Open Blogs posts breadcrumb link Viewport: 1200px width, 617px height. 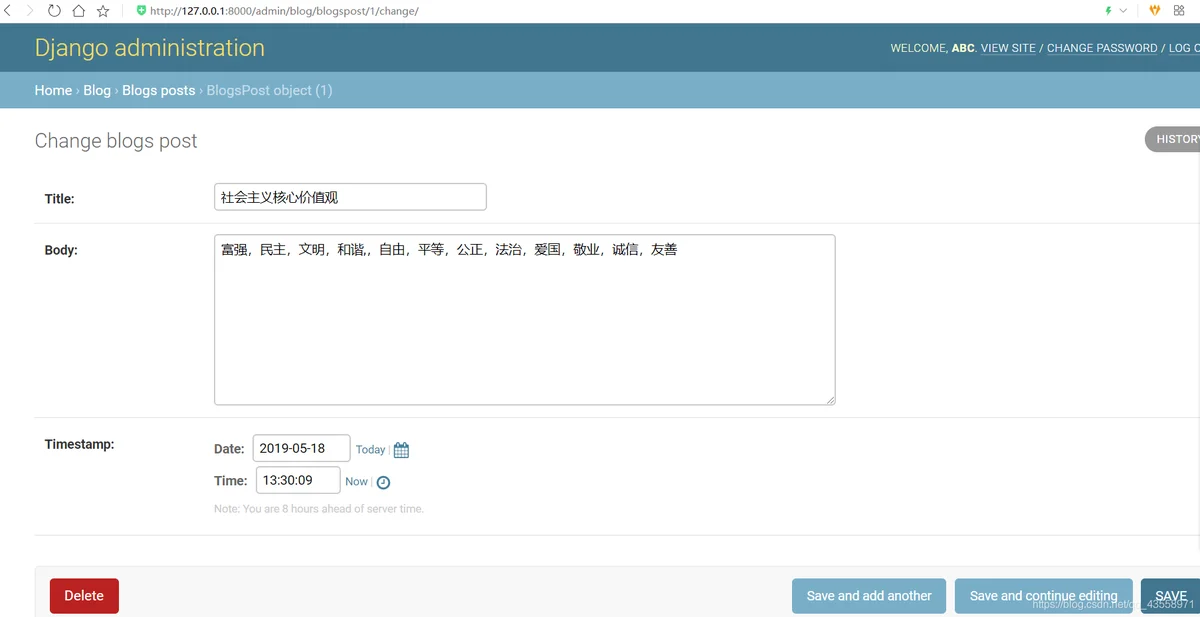point(159,90)
